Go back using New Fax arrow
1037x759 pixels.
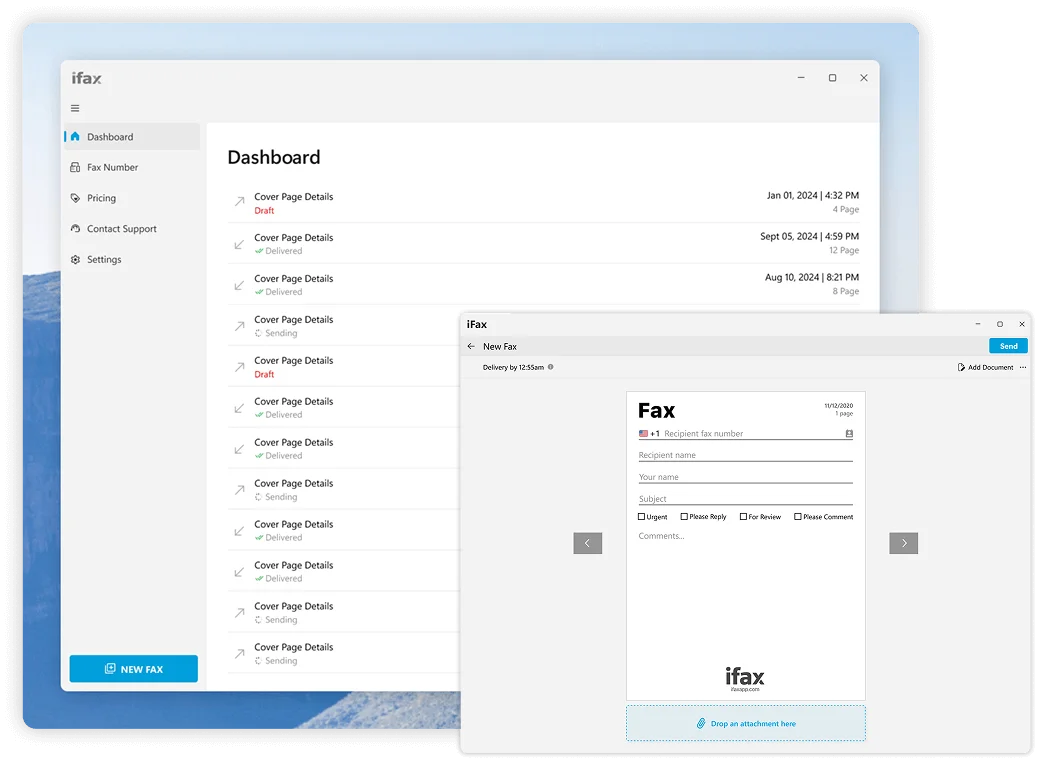coord(471,346)
